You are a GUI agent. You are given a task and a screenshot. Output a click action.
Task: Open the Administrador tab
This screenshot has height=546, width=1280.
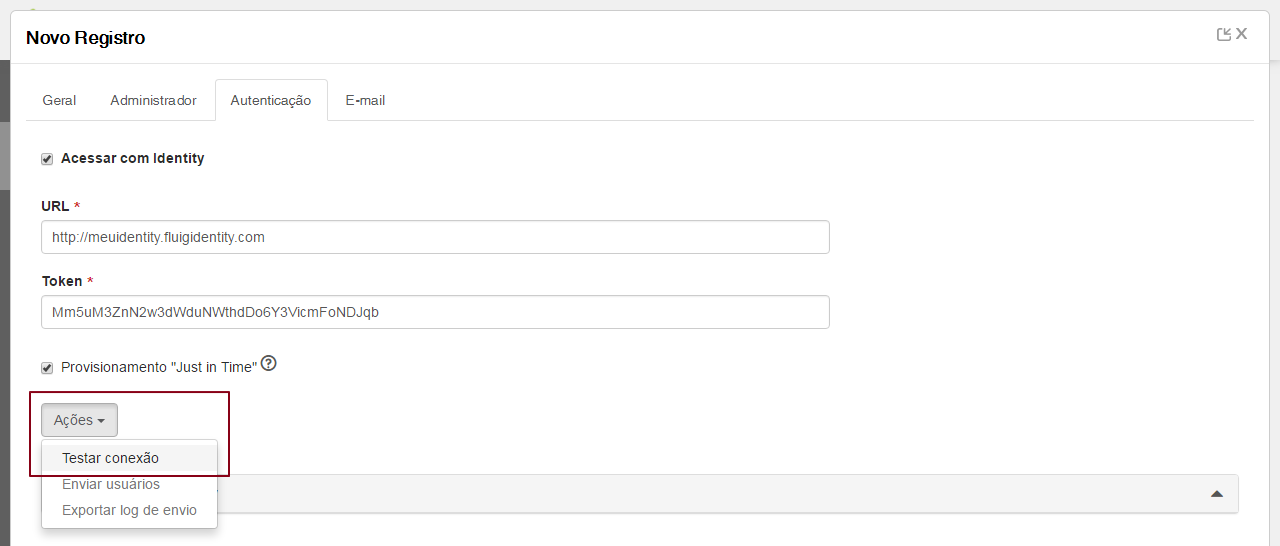click(153, 100)
